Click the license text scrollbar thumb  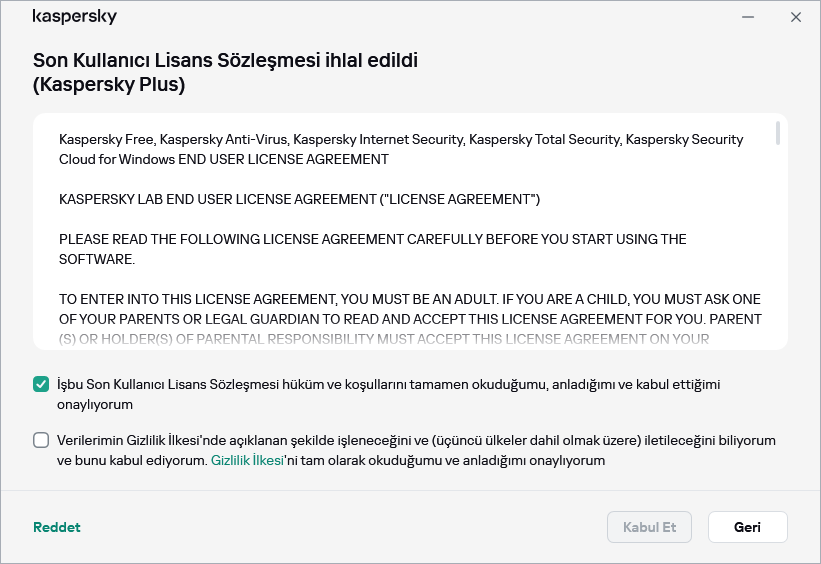tap(778, 133)
